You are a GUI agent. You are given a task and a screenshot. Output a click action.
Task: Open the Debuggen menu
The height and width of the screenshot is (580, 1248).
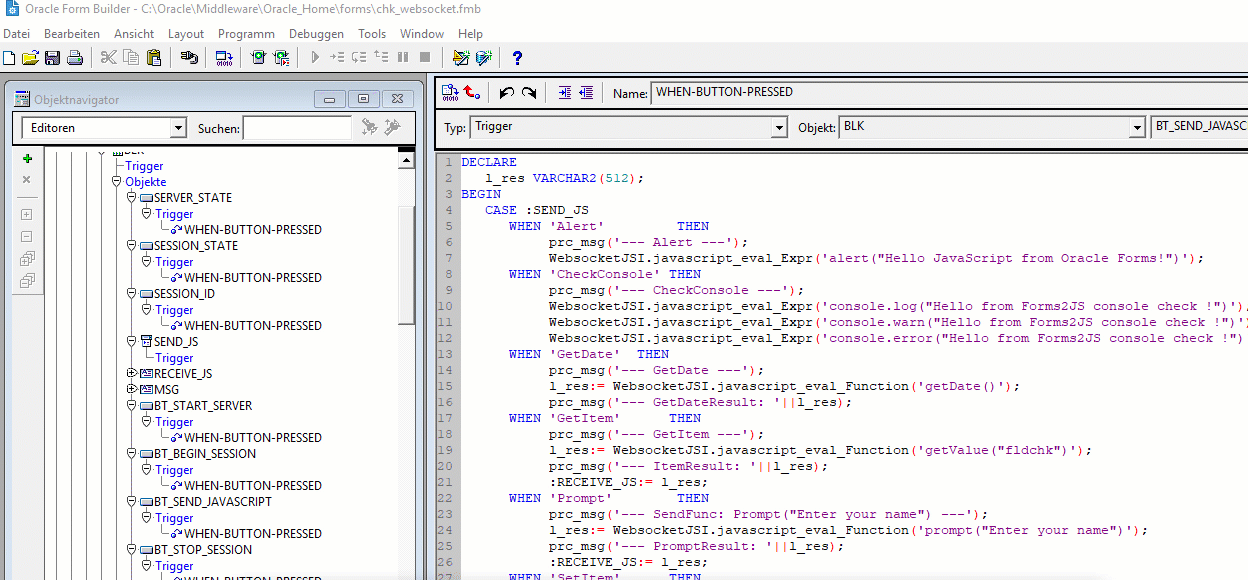coord(316,34)
